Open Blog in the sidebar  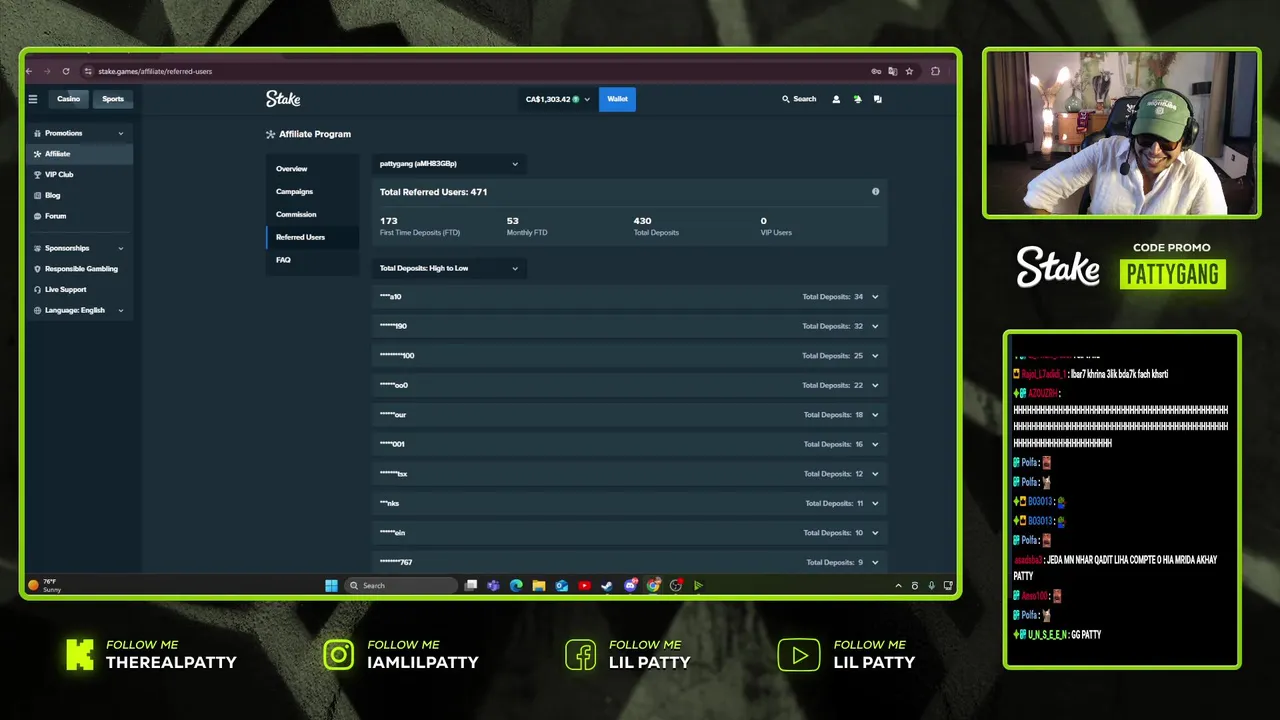(x=79, y=195)
